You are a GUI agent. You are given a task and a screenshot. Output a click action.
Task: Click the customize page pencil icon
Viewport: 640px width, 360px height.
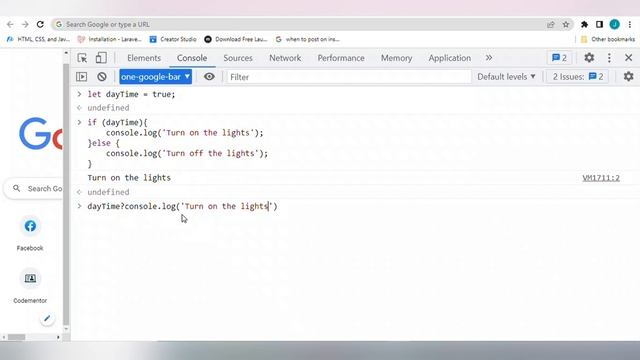[x=47, y=318]
